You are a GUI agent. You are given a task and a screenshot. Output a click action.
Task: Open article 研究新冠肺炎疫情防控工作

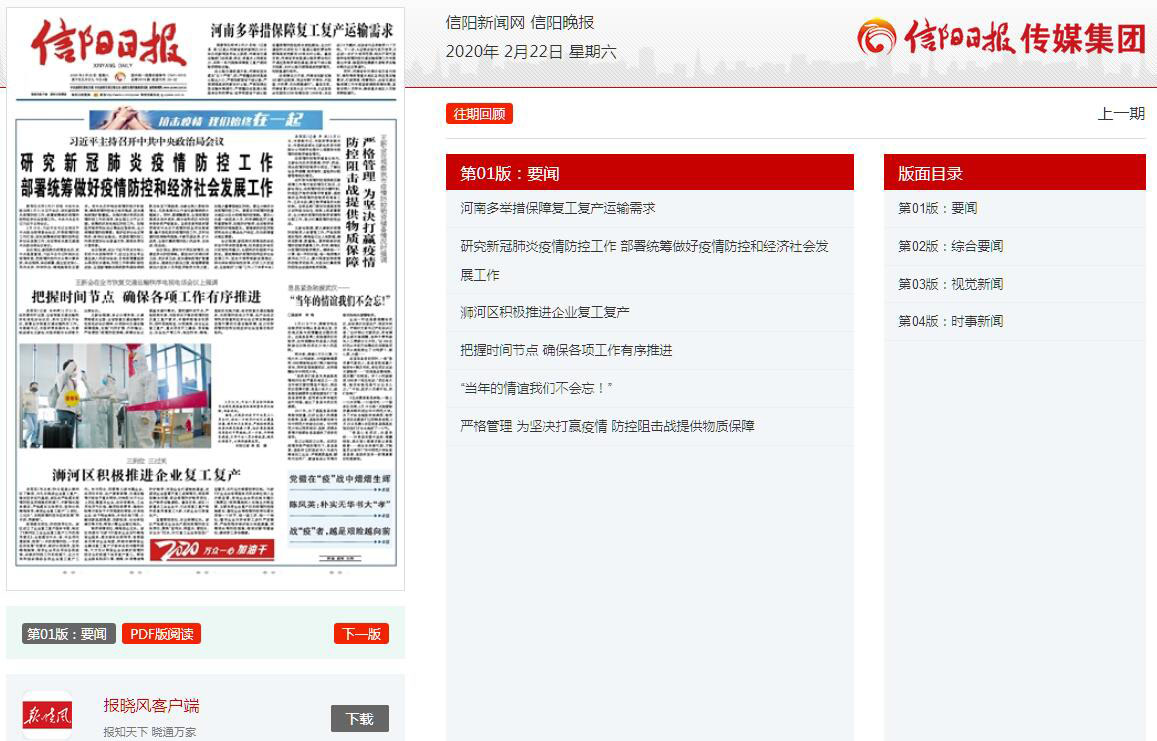tap(644, 246)
